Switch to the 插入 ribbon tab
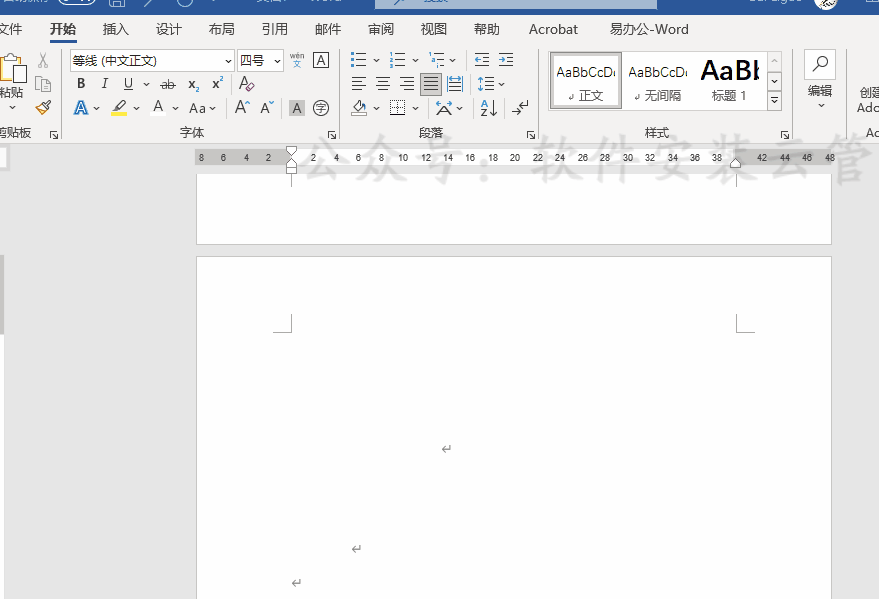879x599 pixels. (x=116, y=29)
